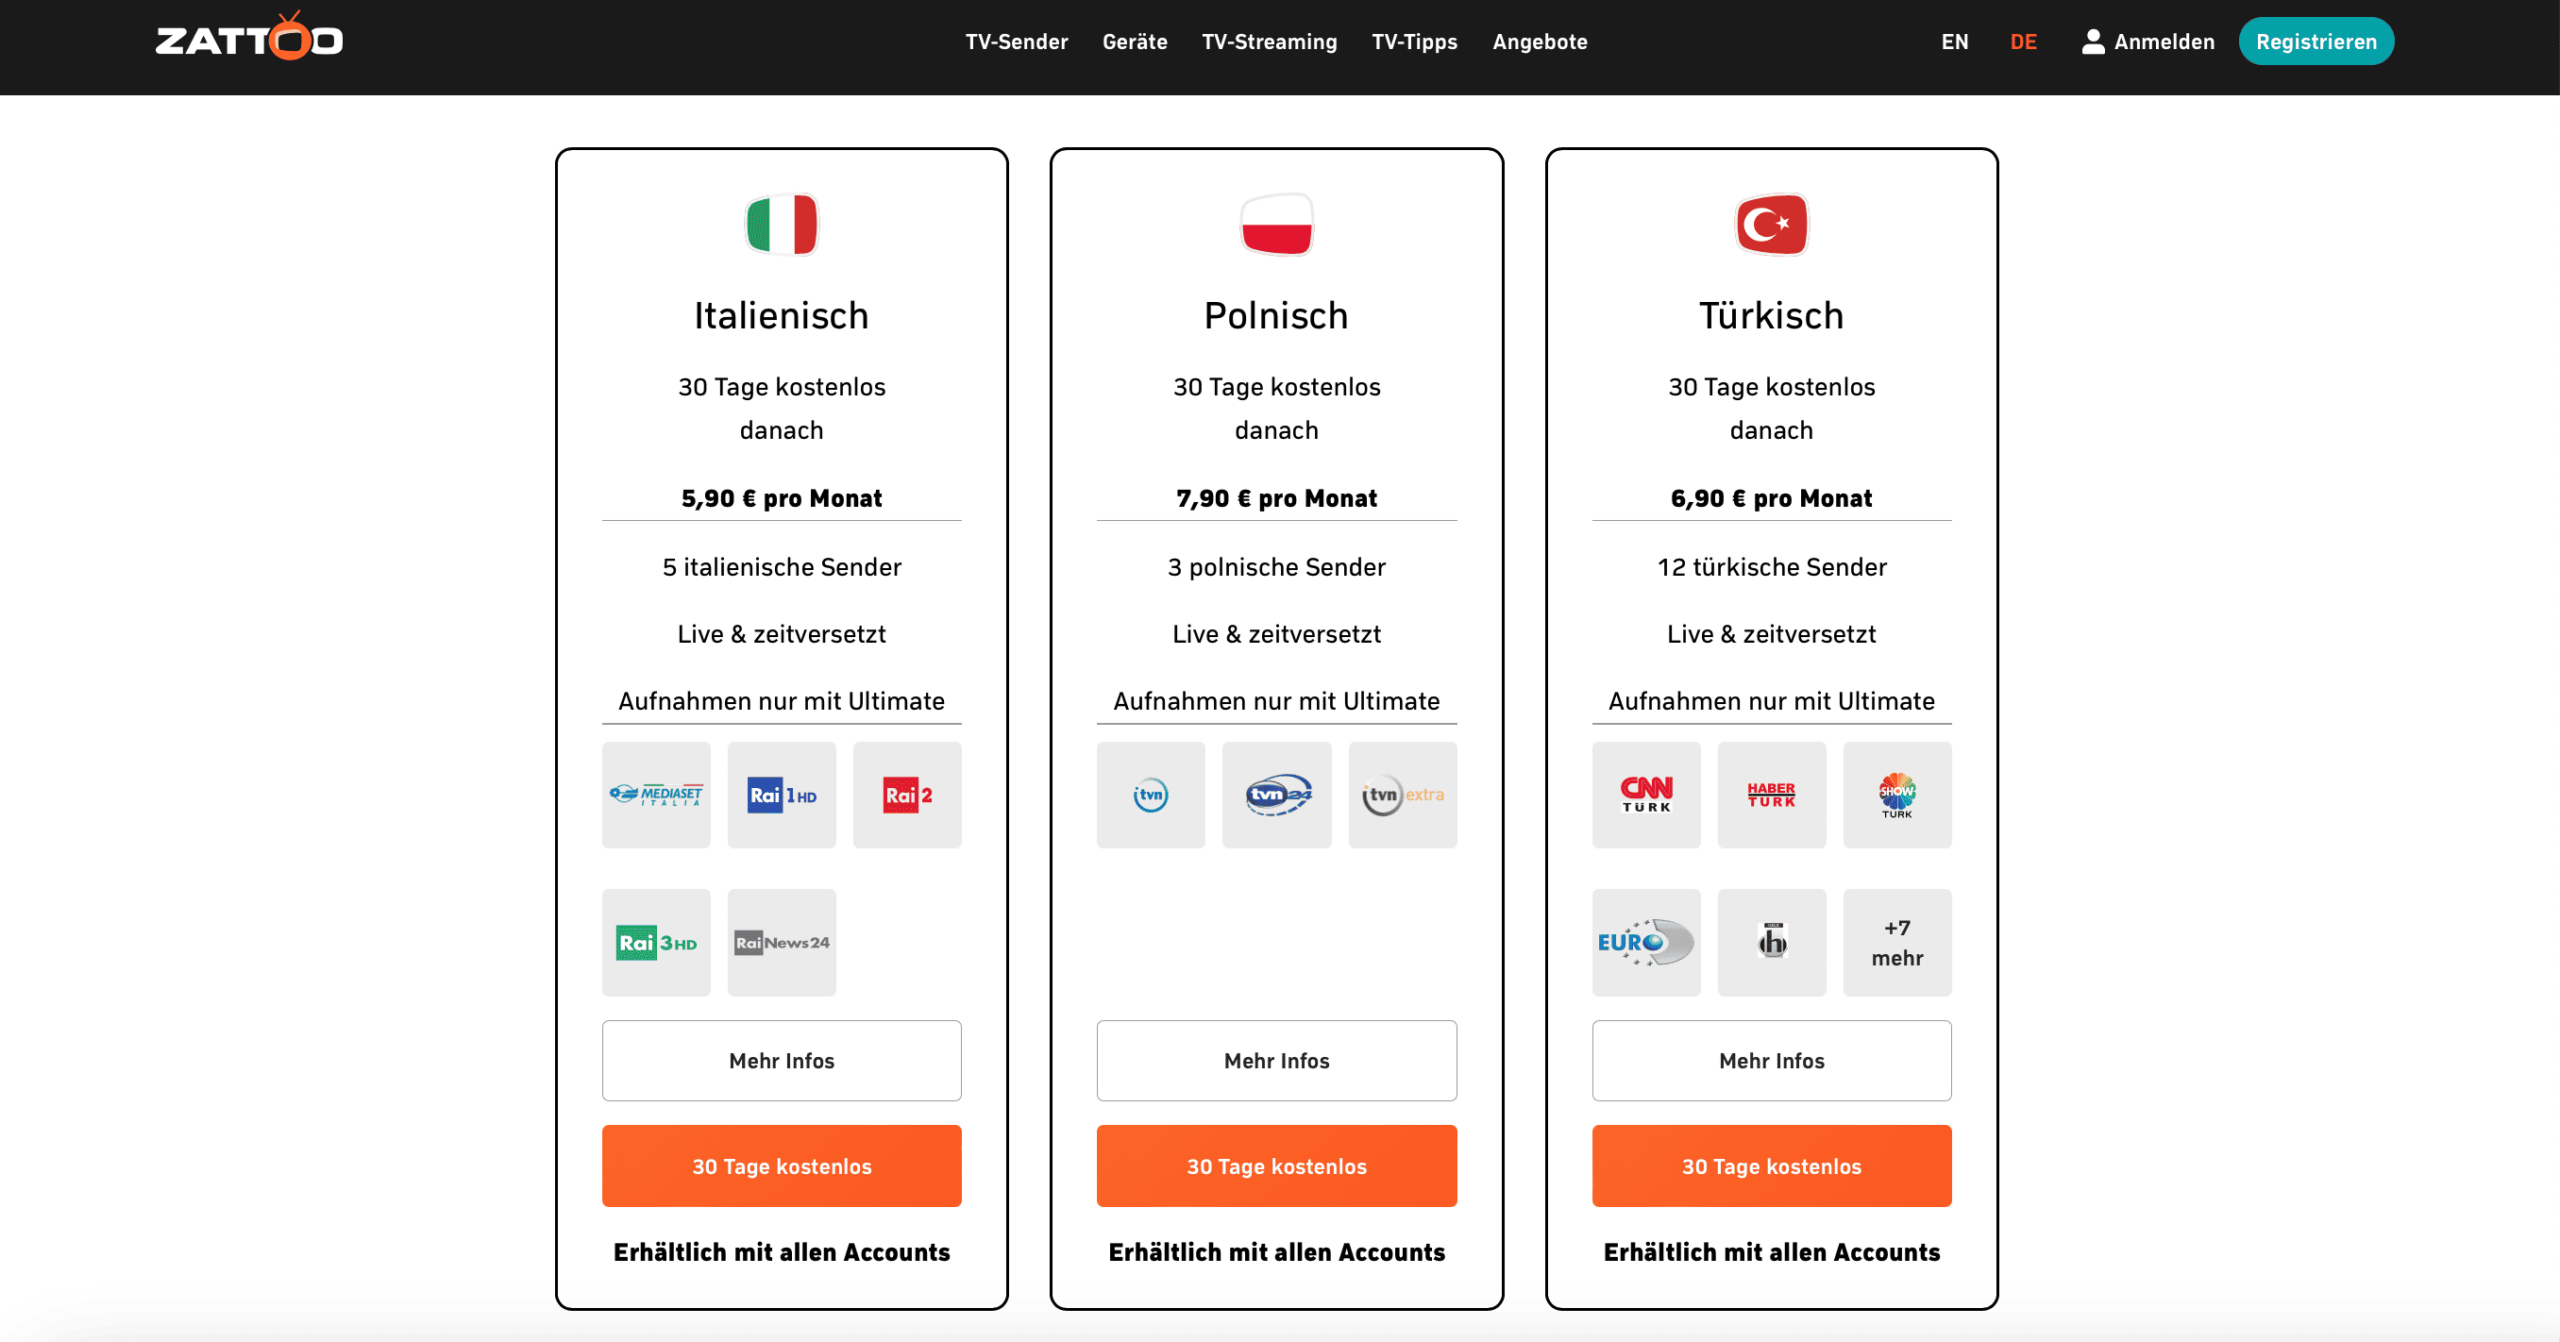Select the Rai 2 channel logo
The height and width of the screenshot is (1342, 2560).
tap(907, 795)
